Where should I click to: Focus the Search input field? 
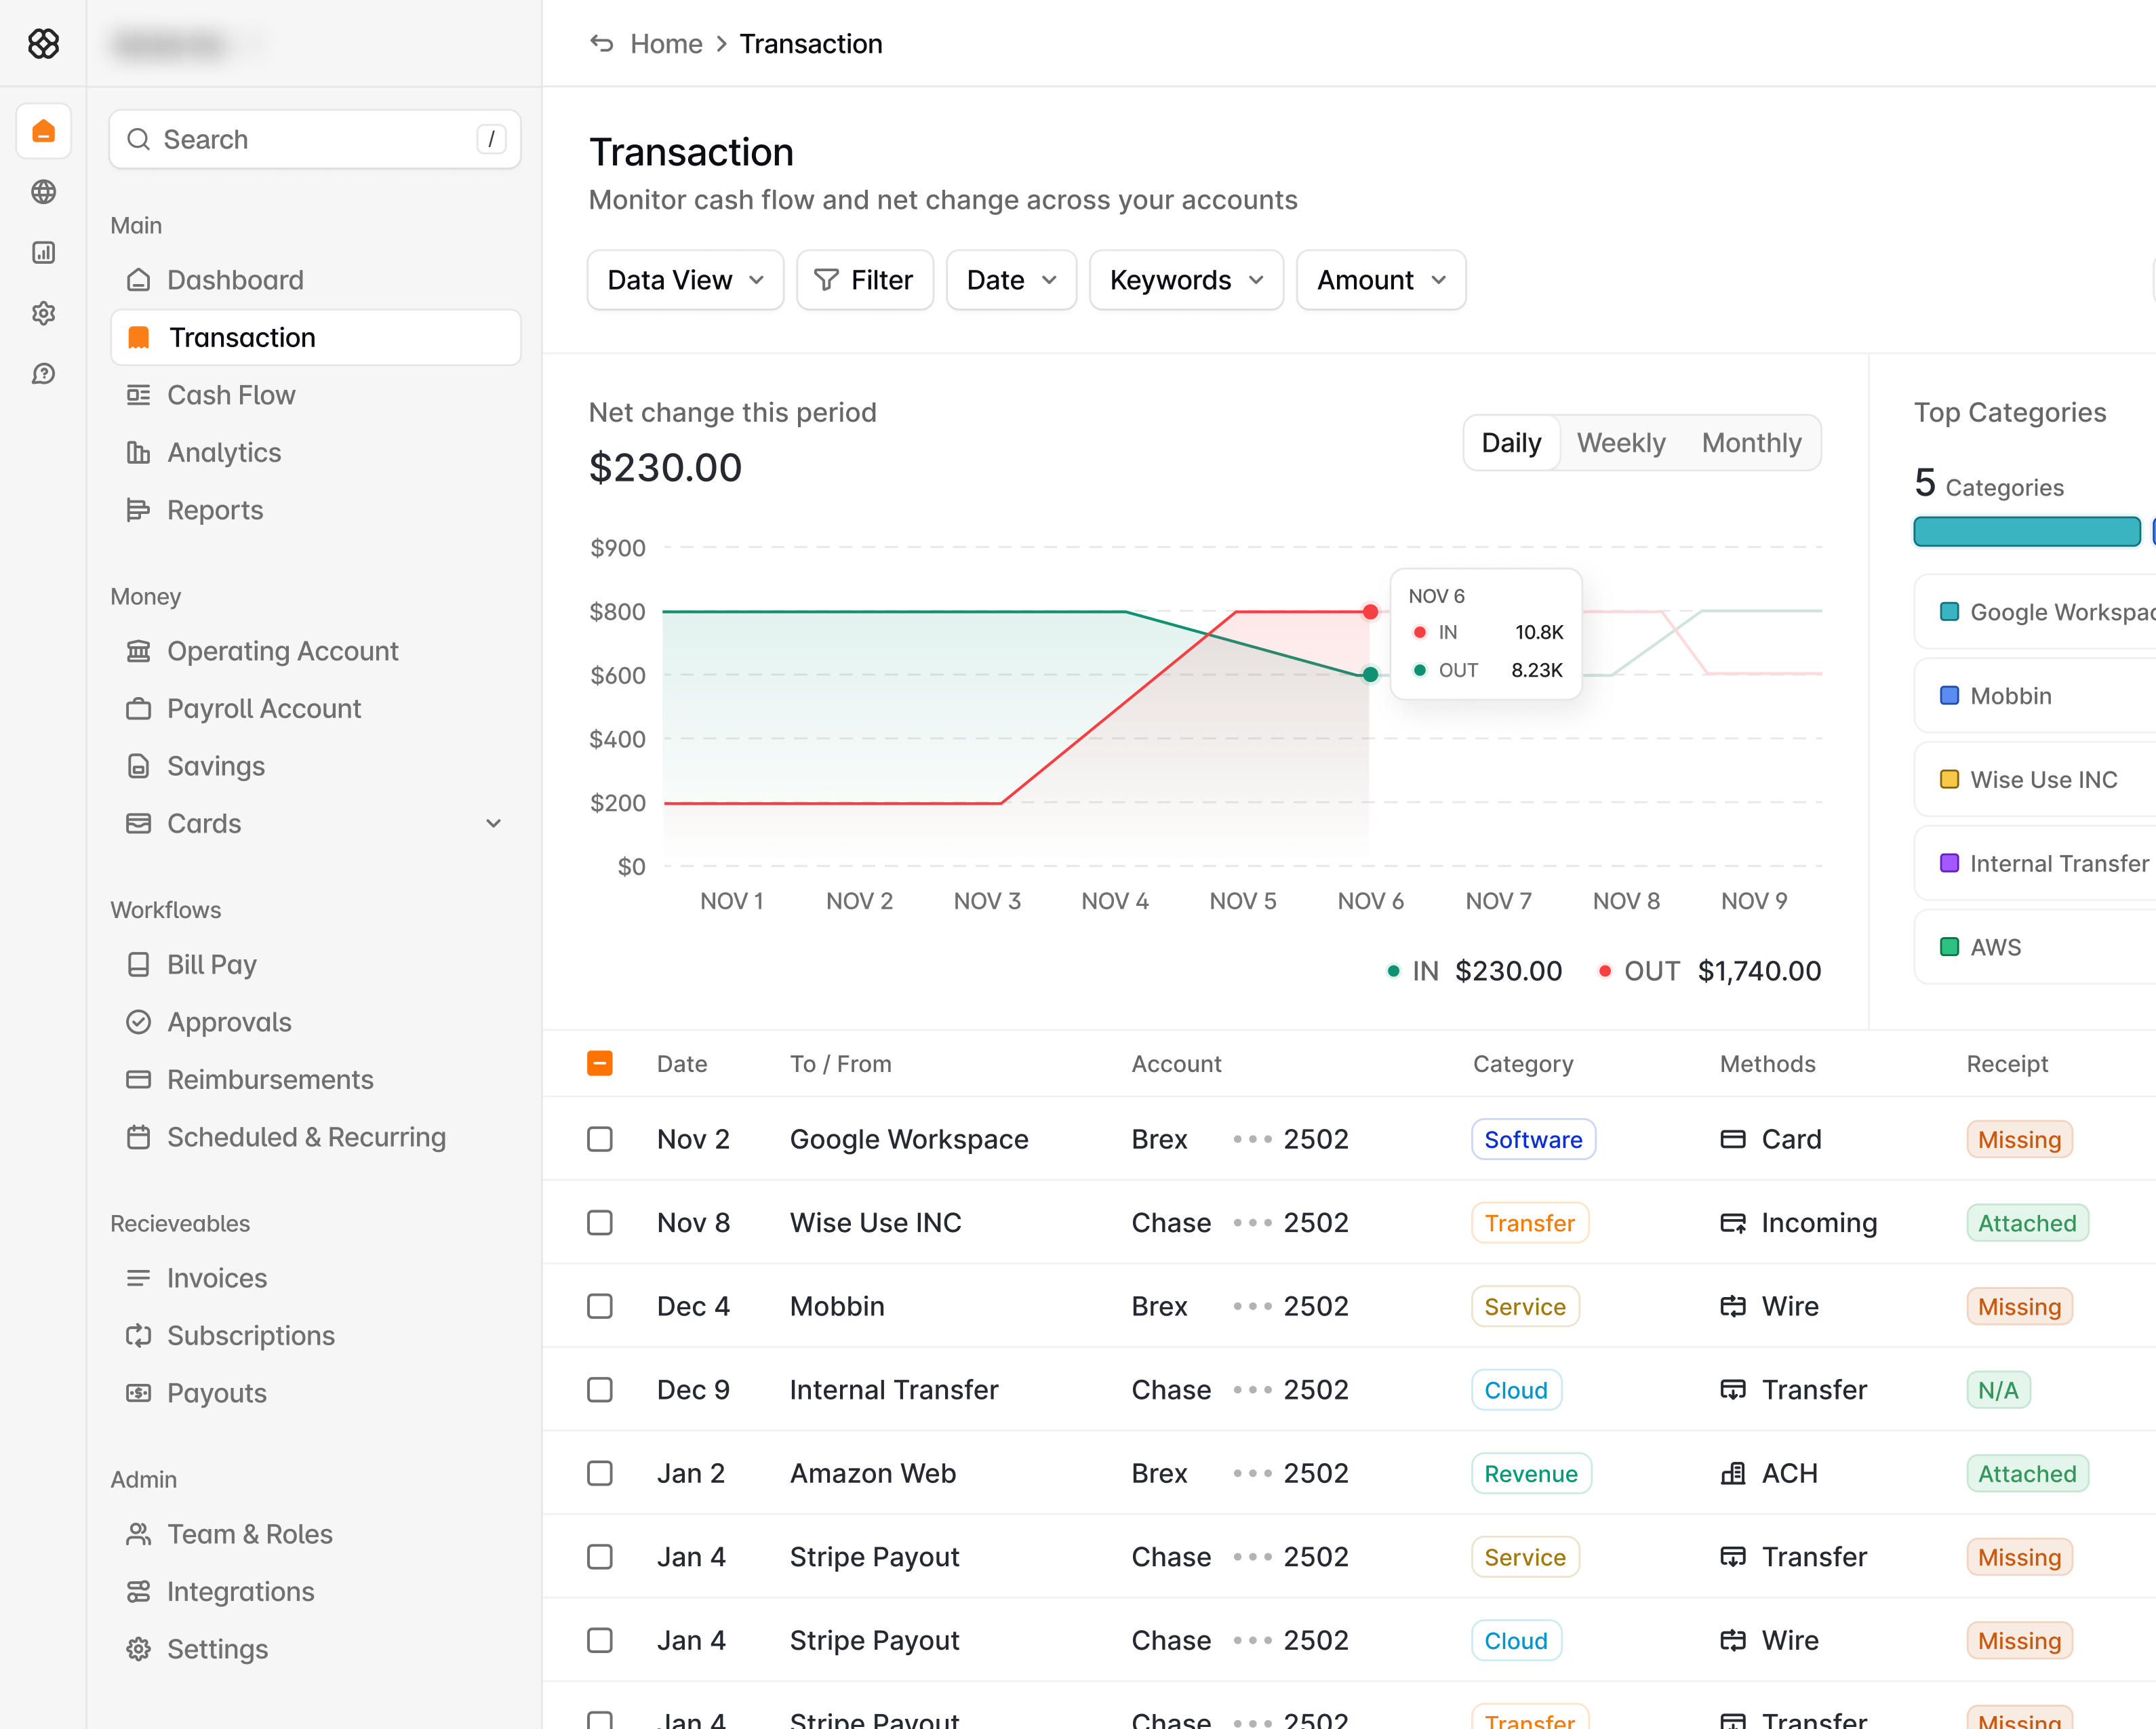tap(315, 140)
